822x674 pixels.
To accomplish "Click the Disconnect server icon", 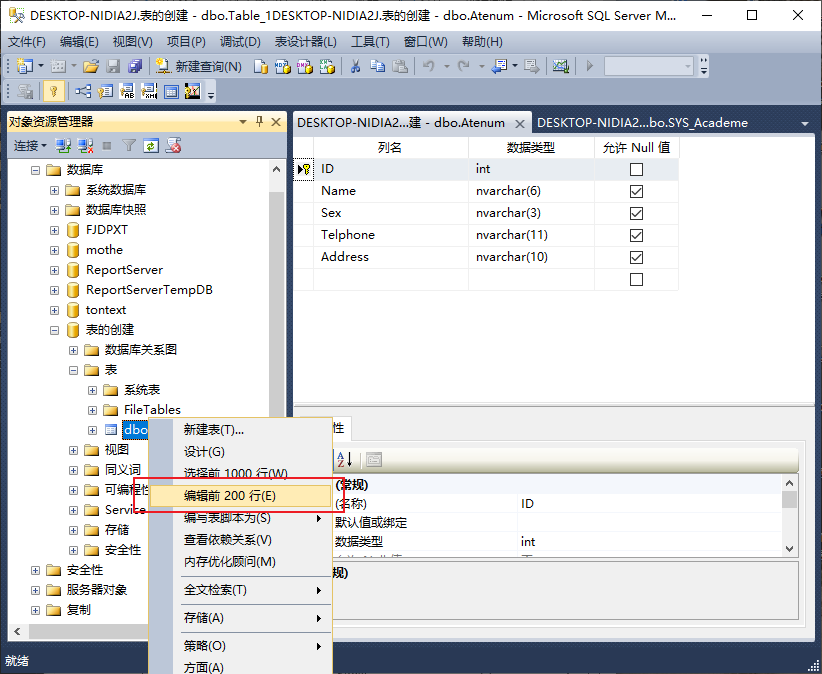I will click(x=85, y=145).
